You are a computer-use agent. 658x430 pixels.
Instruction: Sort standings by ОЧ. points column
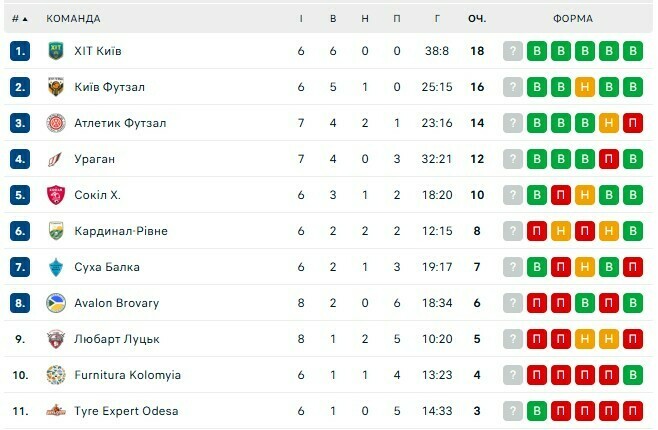click(x=476, y=19)
